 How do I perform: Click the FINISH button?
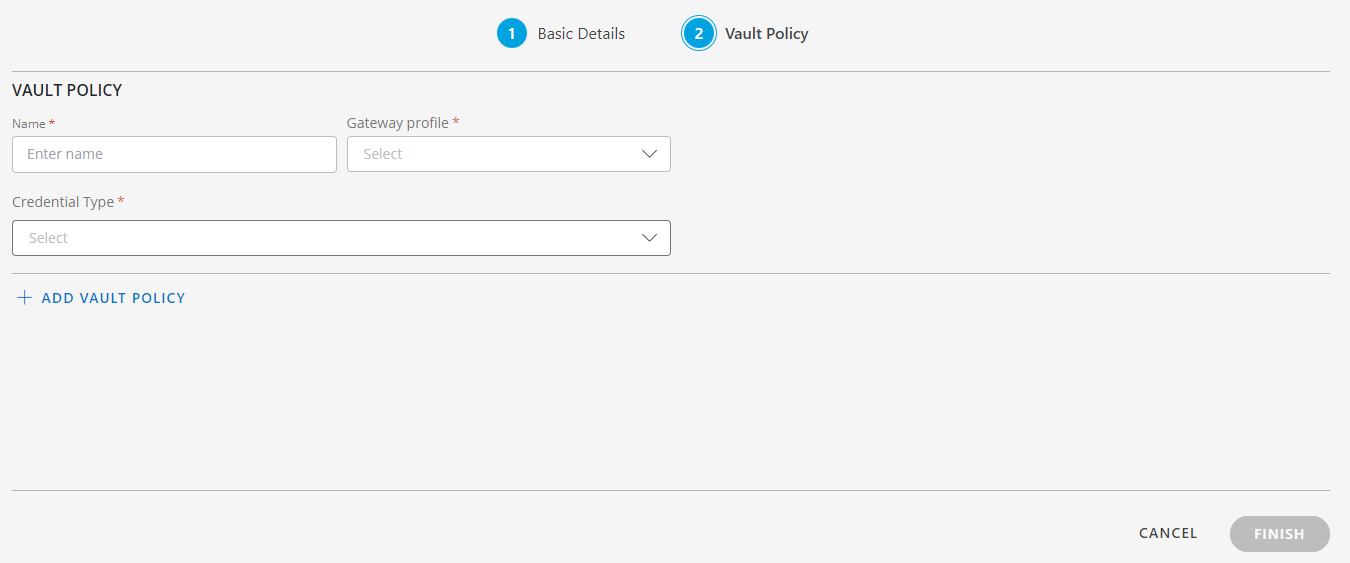pos(1280,534)
